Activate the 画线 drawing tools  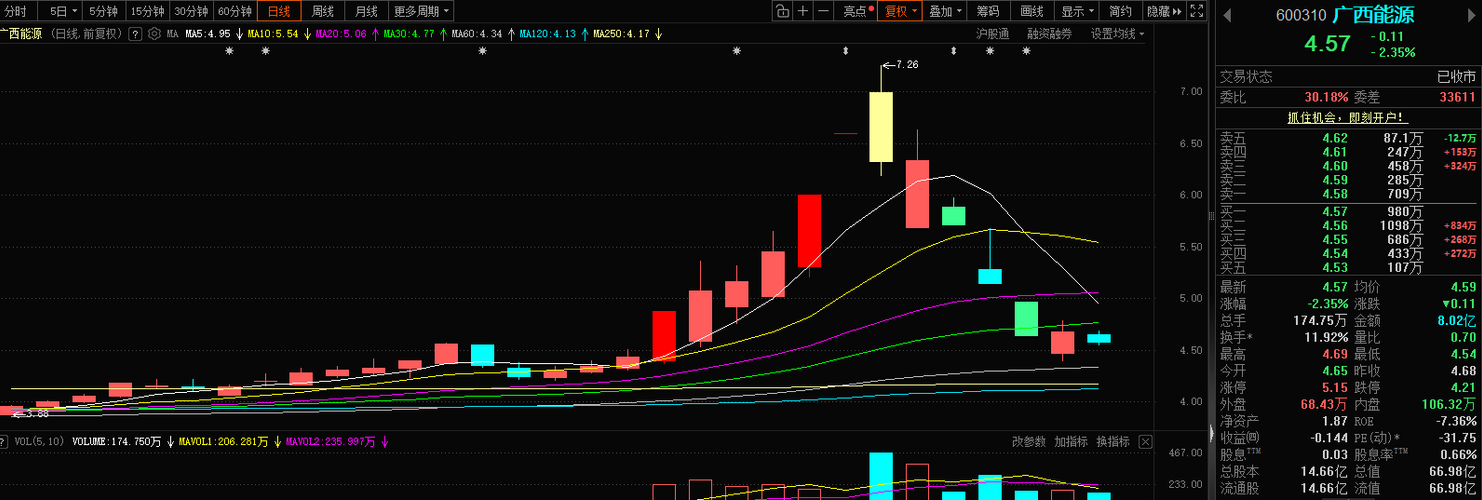1032,11
